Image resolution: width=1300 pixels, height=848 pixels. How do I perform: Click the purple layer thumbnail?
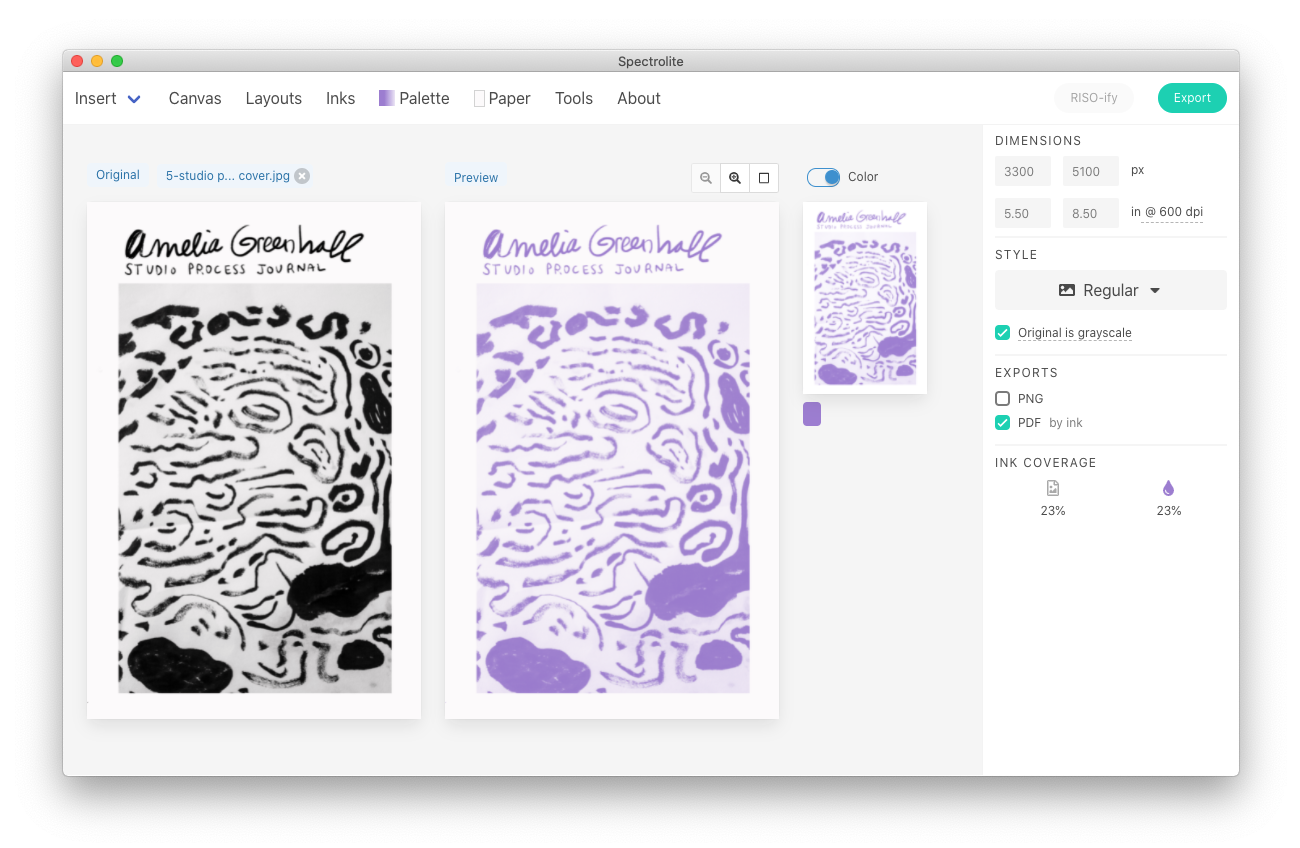865,298
